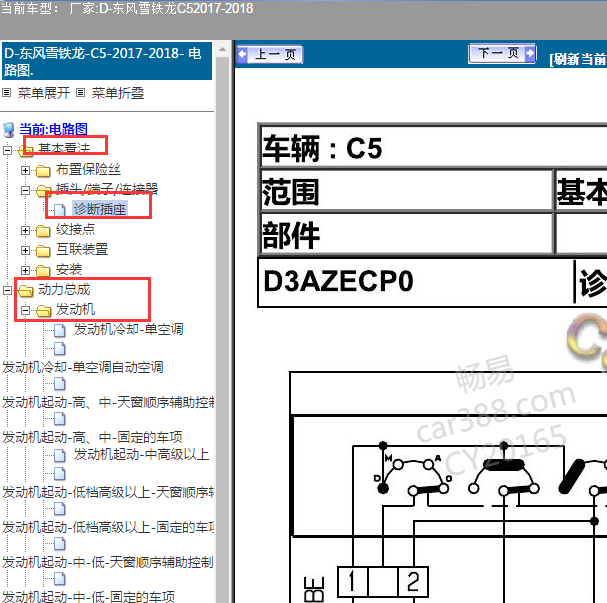Click the 发动机冷却-单空调 page icon

[x=60, y=331]
